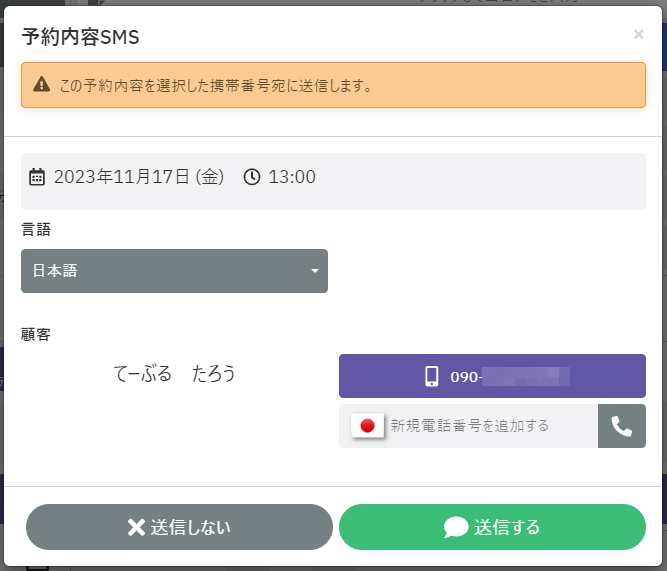Click the mobile phone icon before 090
Screen dimensions: 667x571
tap(432, 377)
